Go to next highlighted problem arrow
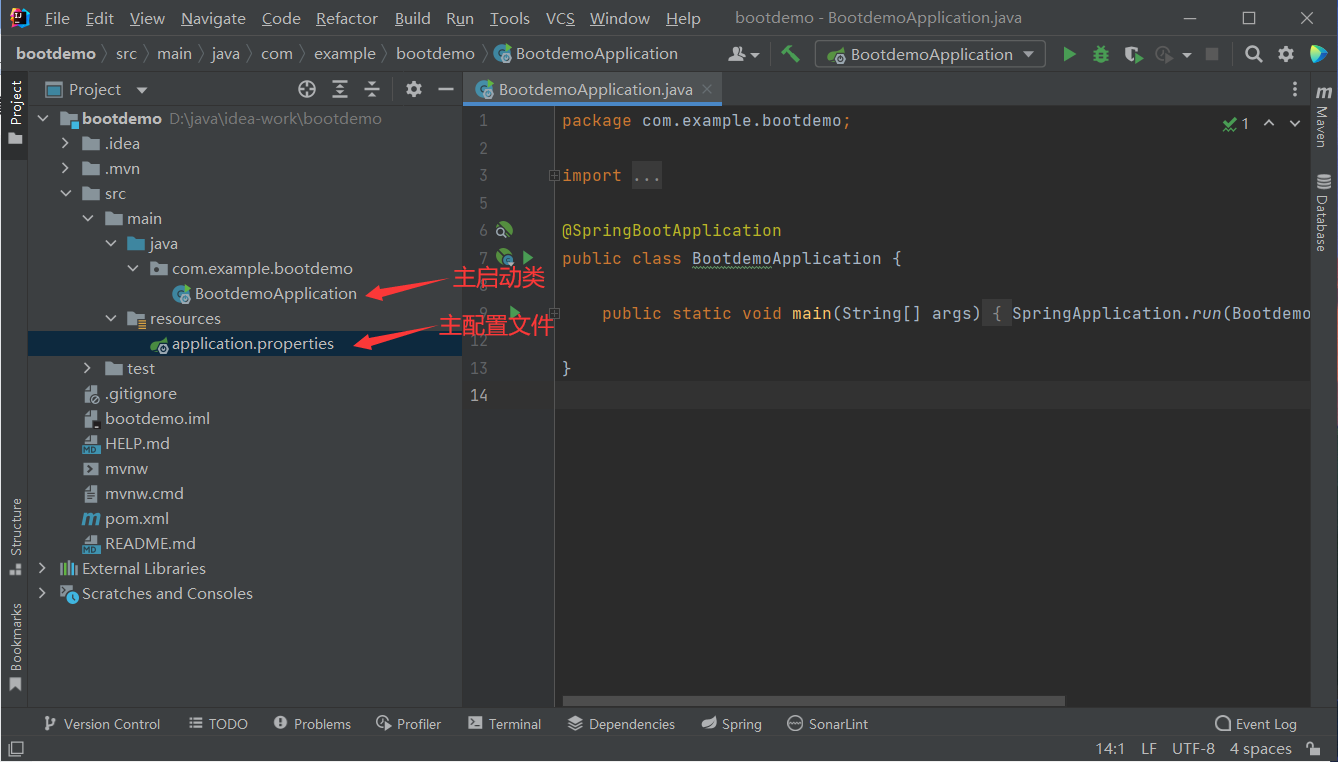1338x762 pixels. pyautogui.click(x=1295, y=124)
